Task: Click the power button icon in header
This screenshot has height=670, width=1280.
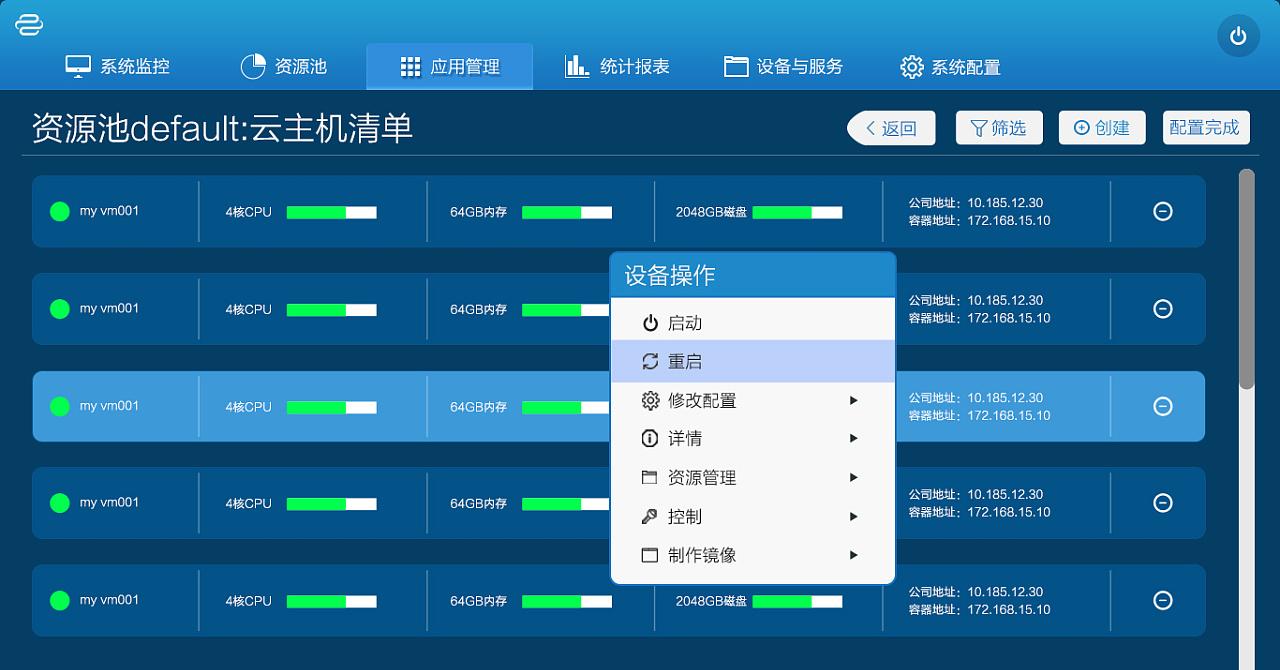Action: pyautogui.click(x=1238, y=36)
